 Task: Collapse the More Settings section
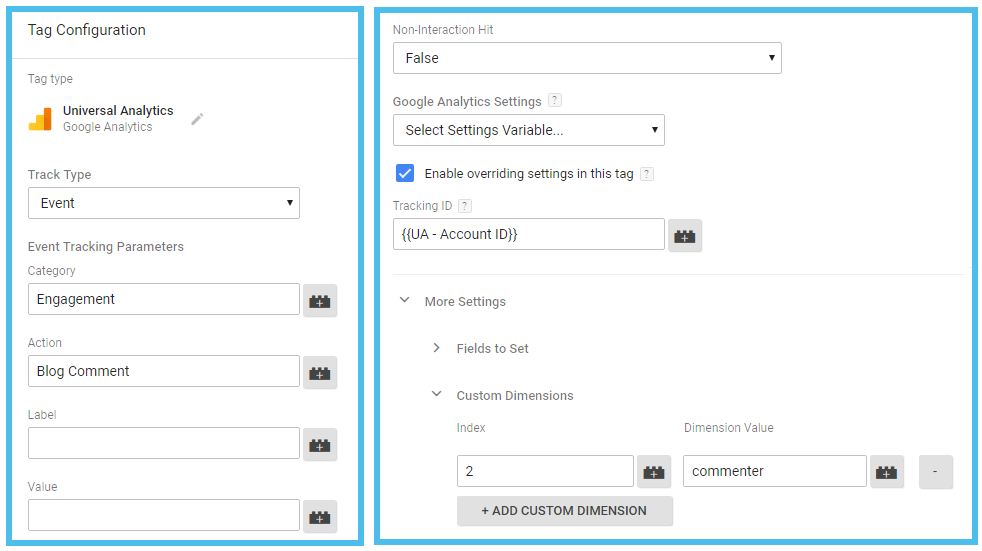(x=405, y=301)
